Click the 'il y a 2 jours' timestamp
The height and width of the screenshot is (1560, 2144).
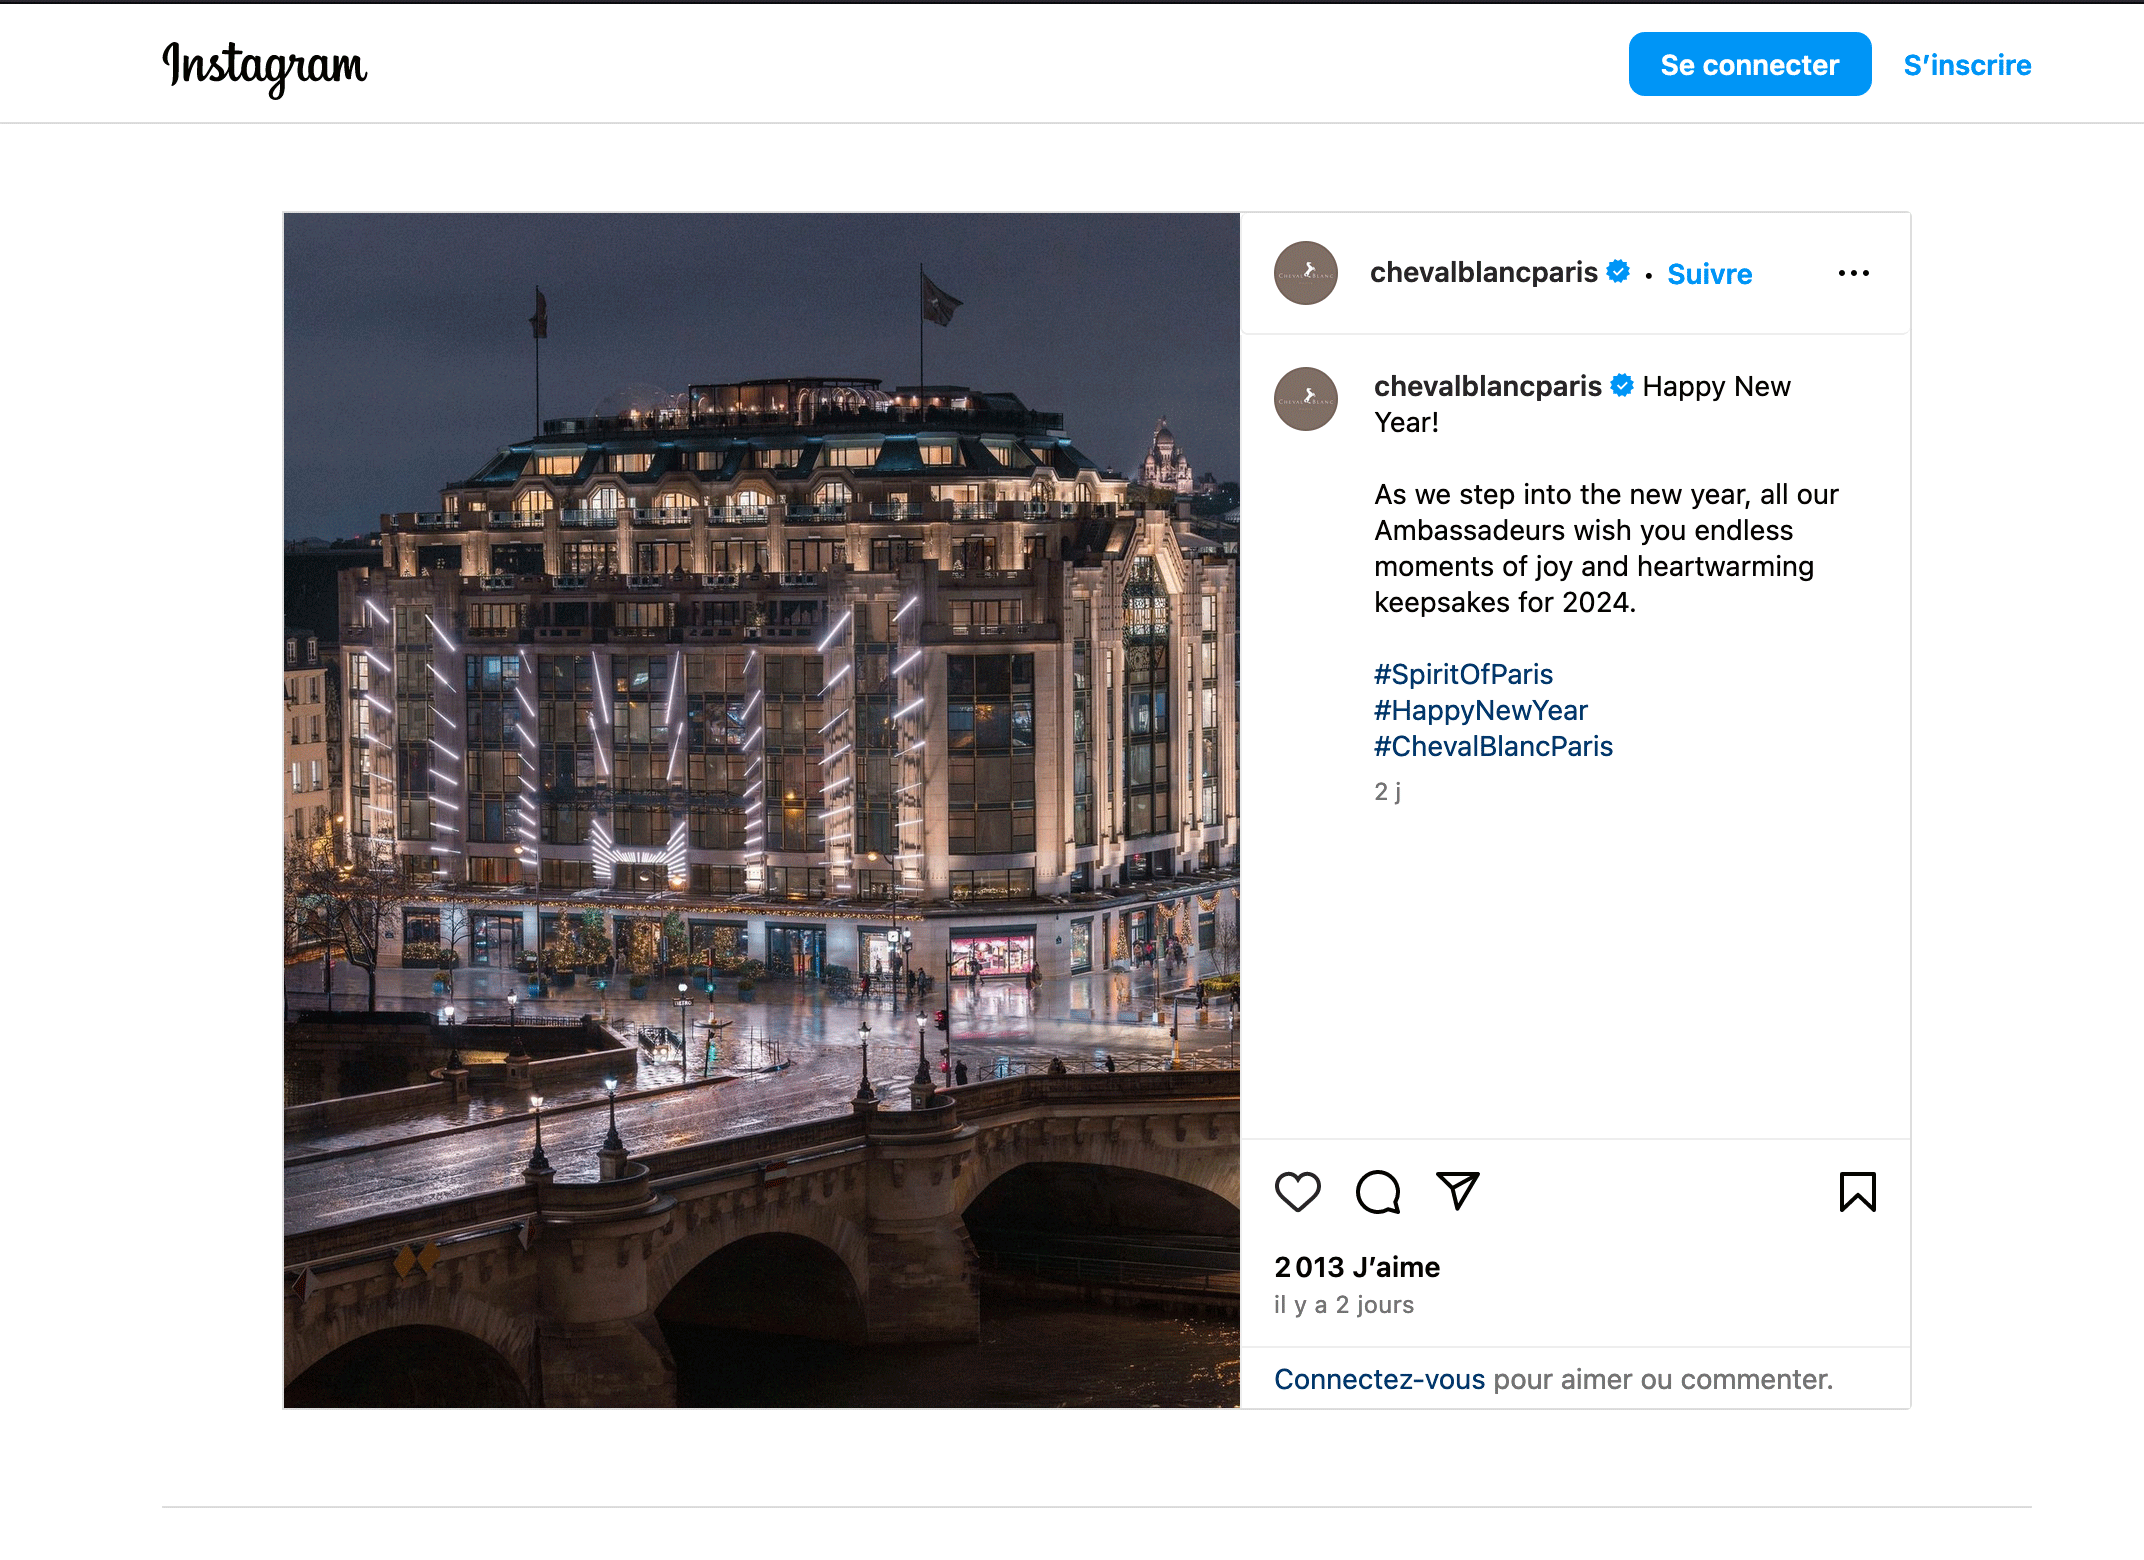[1343, 1305]
